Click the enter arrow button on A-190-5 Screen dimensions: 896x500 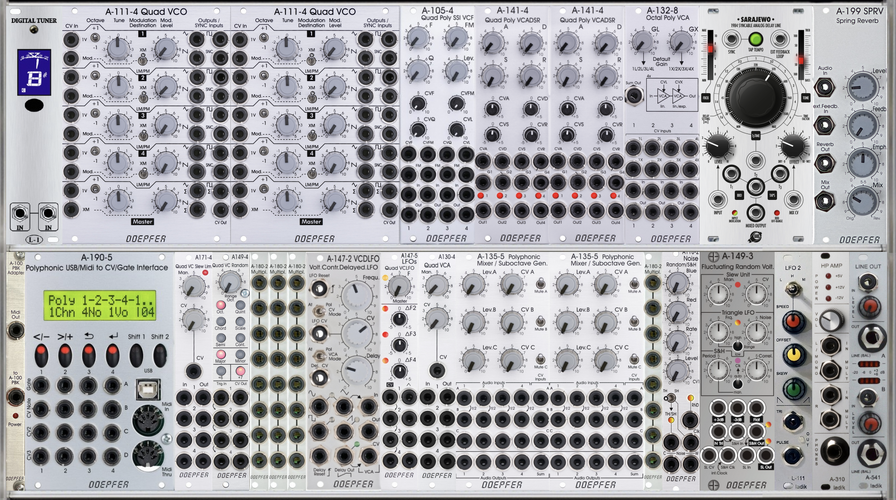tap(113, 355)
